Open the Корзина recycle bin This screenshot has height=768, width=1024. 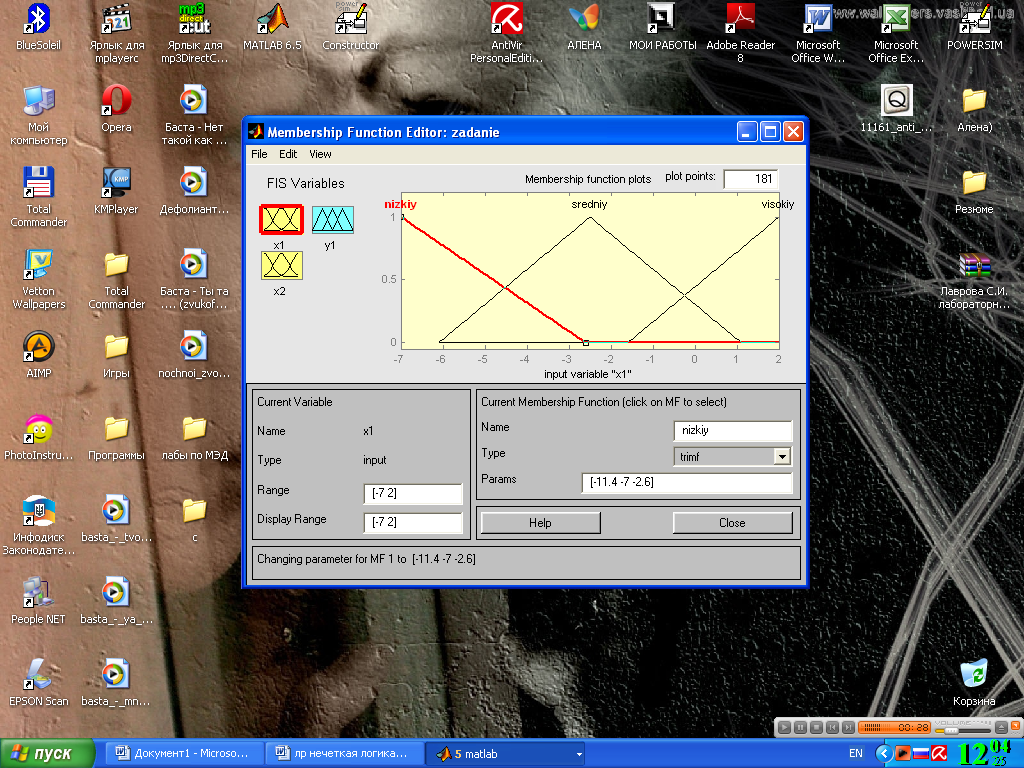[x=974, y=682]
